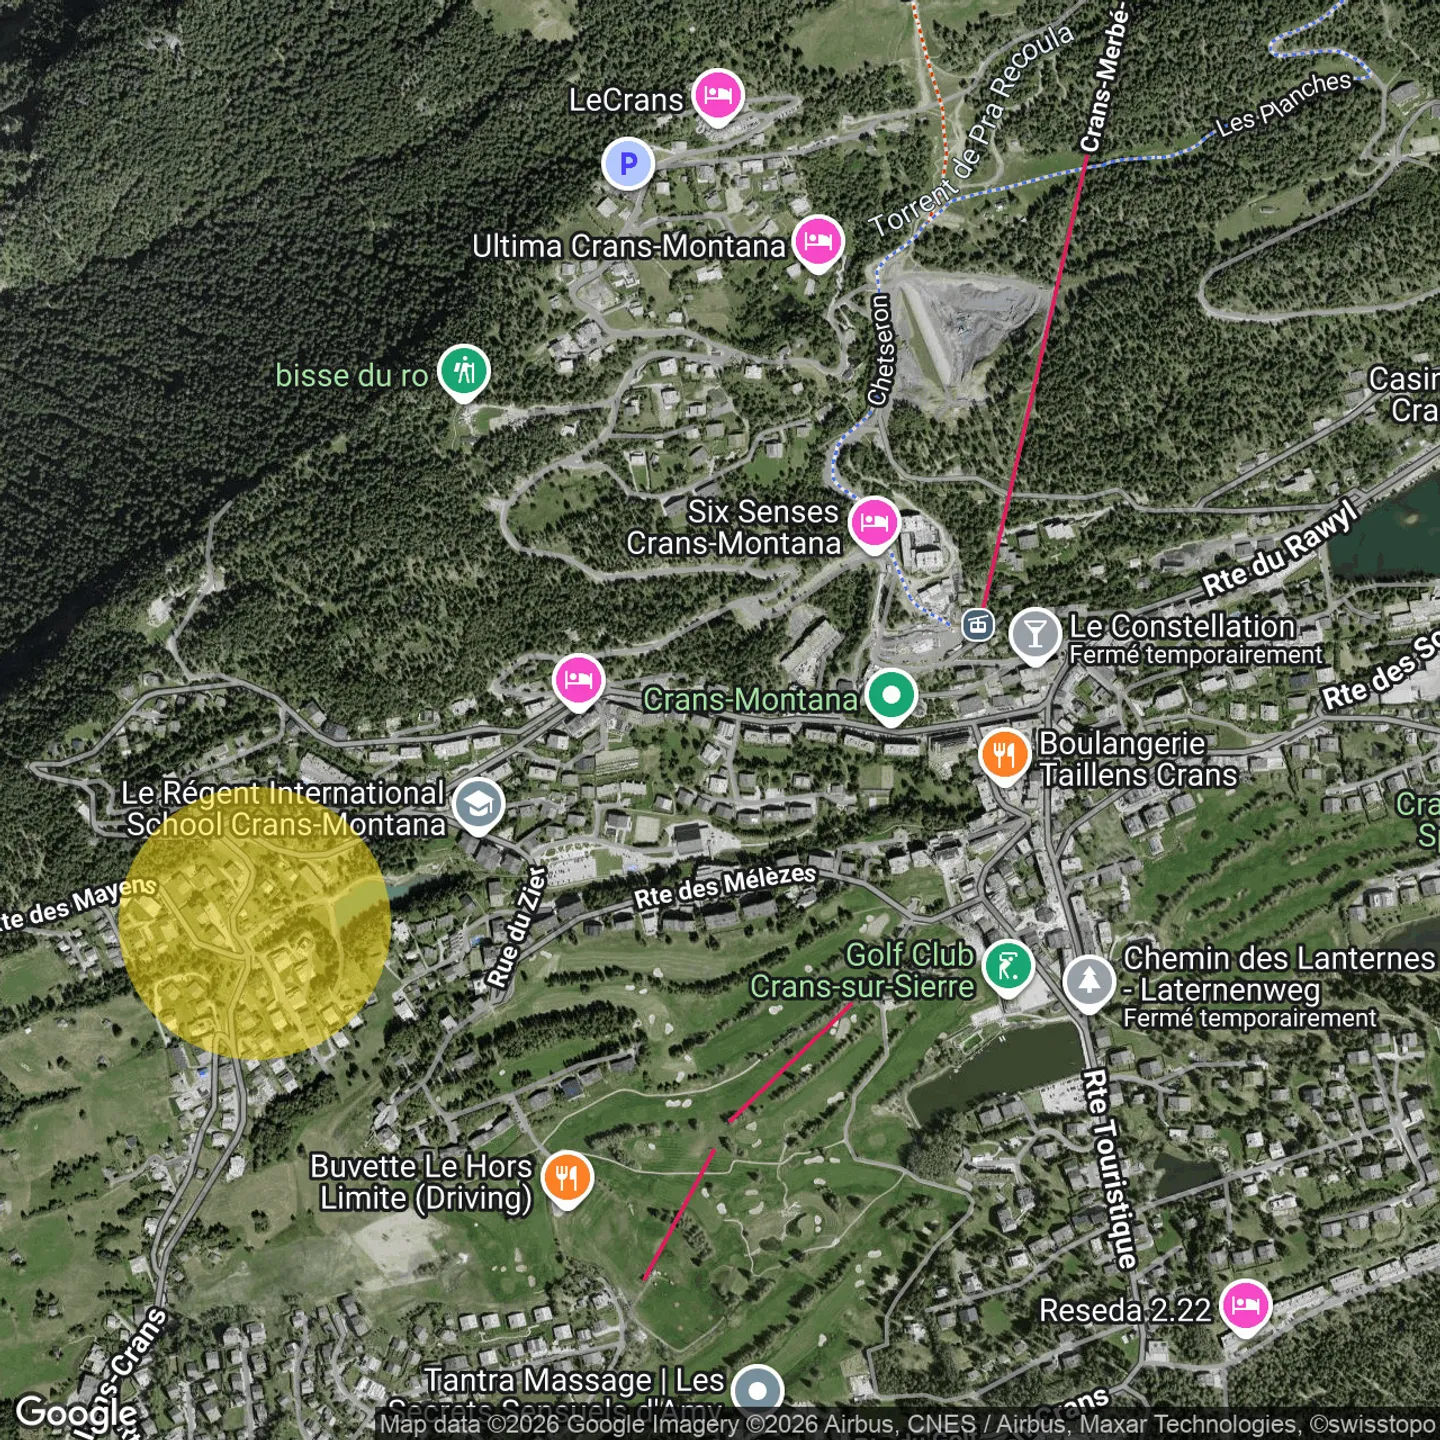Click the "Rue du Zier" street label
Screen dimensions: 1440x1440
[517, 927]
